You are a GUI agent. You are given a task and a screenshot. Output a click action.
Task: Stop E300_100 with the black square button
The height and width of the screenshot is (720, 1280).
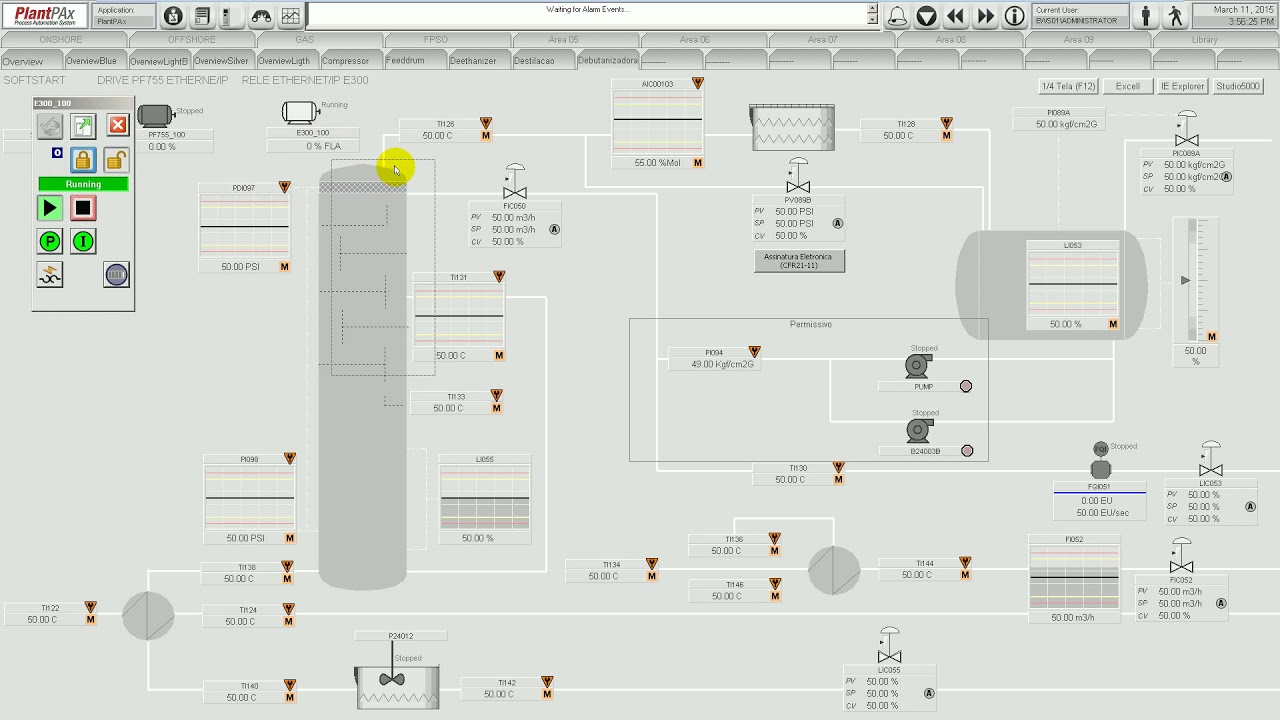point(83,208)
